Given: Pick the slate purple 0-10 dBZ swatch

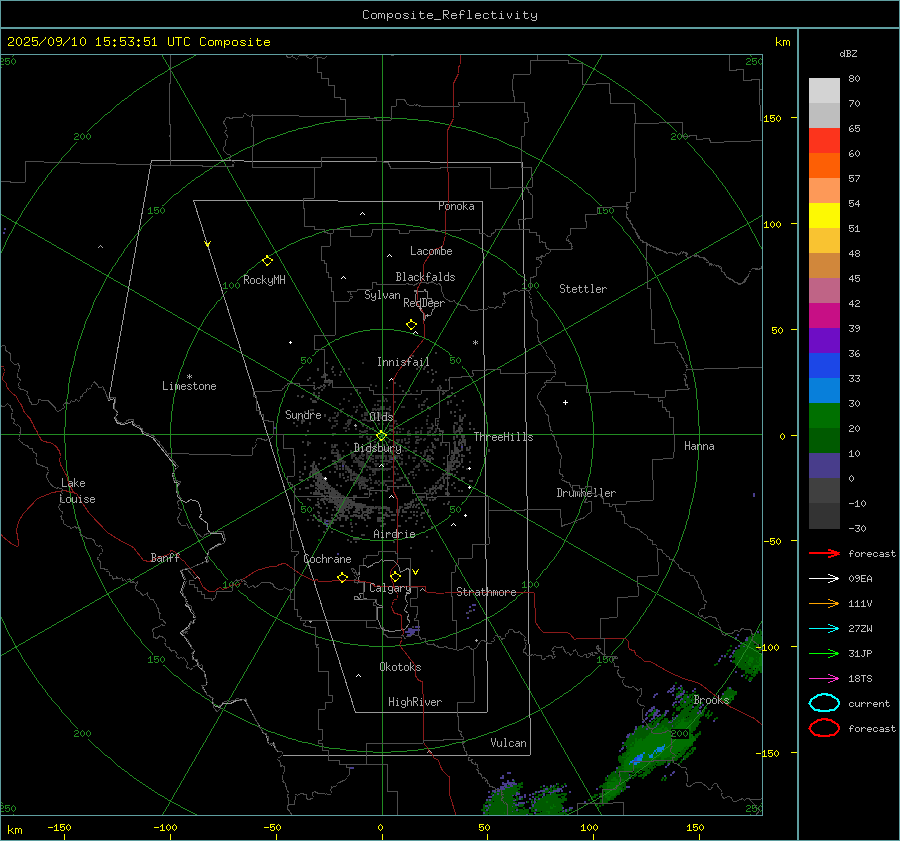Looking at the screenshot, I should pyautogui.click(x=824, y=466).
